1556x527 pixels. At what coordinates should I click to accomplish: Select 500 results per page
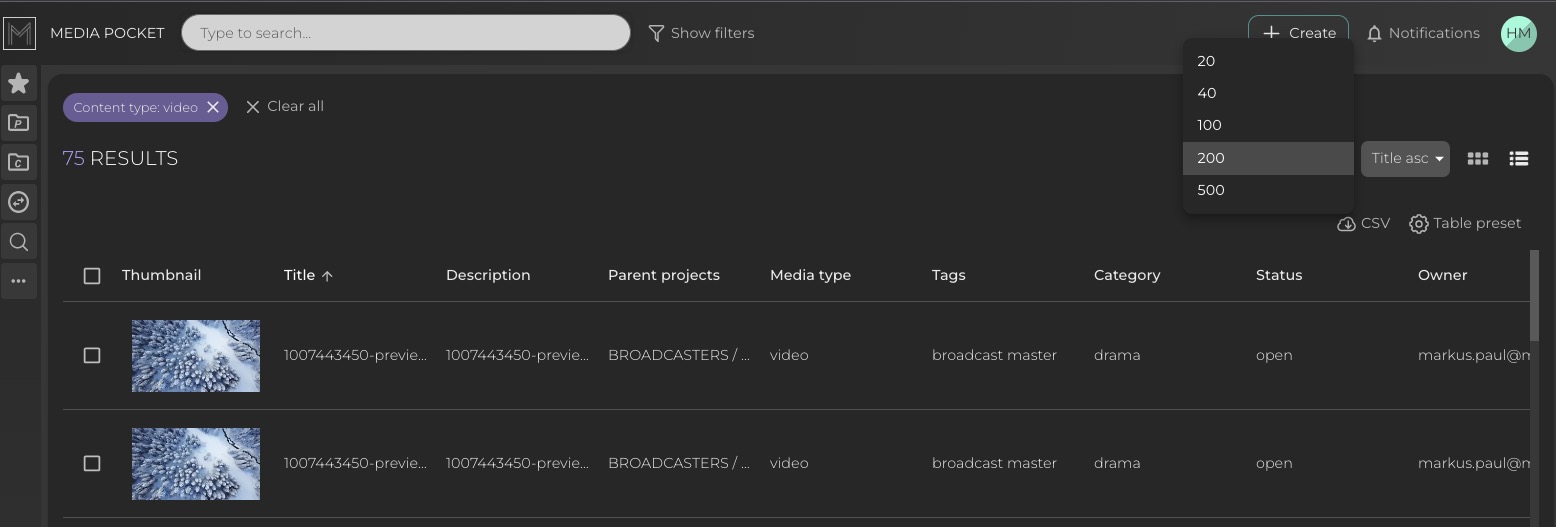(1211, 190)
